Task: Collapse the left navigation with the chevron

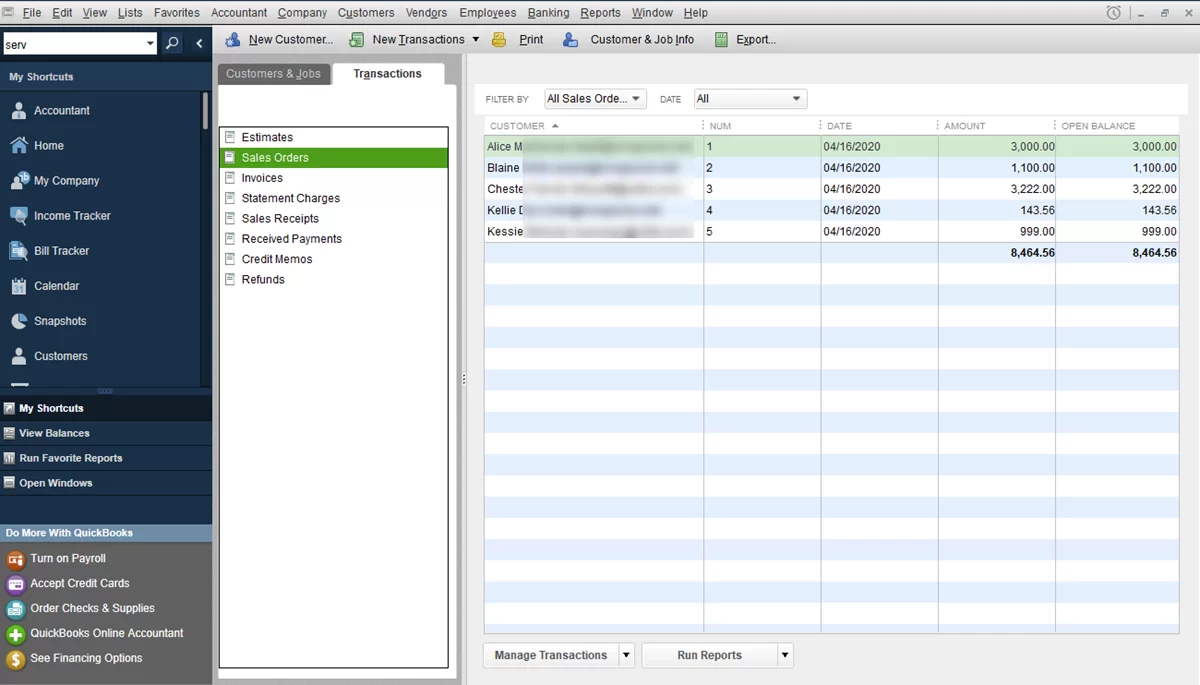Action: click(x=197, y=44)
